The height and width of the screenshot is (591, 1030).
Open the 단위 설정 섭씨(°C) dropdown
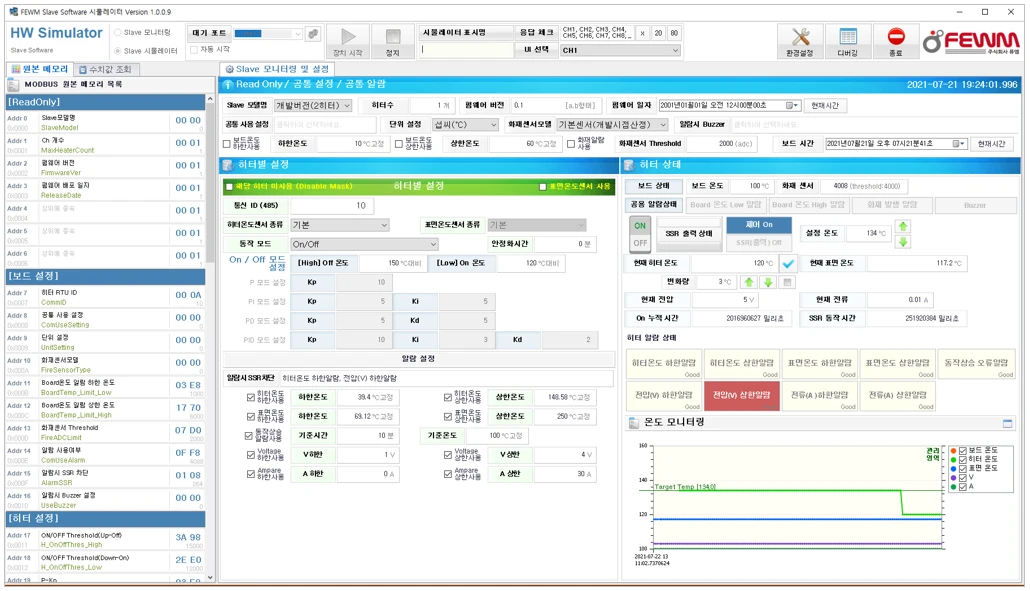pos(493,124)
